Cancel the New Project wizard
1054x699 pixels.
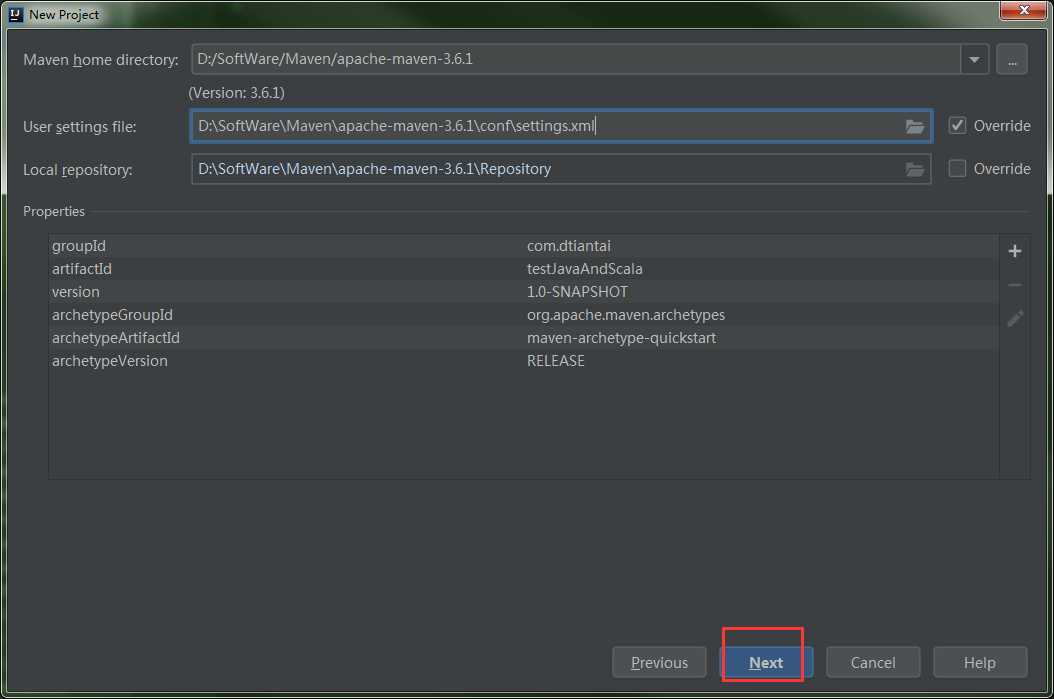[x=873, y=663]
